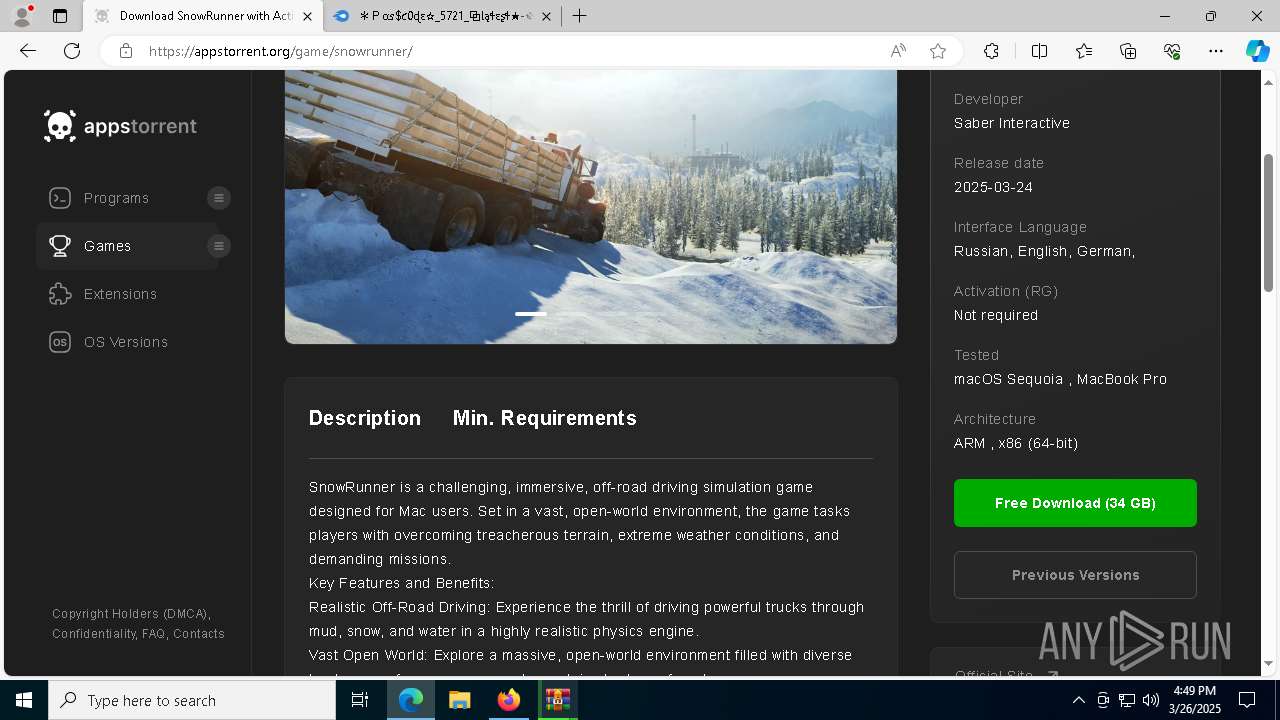Click the Saber Interactive developer text
The height and width of the screenshot is (720, 1280).
click(x=1012, y=123)
